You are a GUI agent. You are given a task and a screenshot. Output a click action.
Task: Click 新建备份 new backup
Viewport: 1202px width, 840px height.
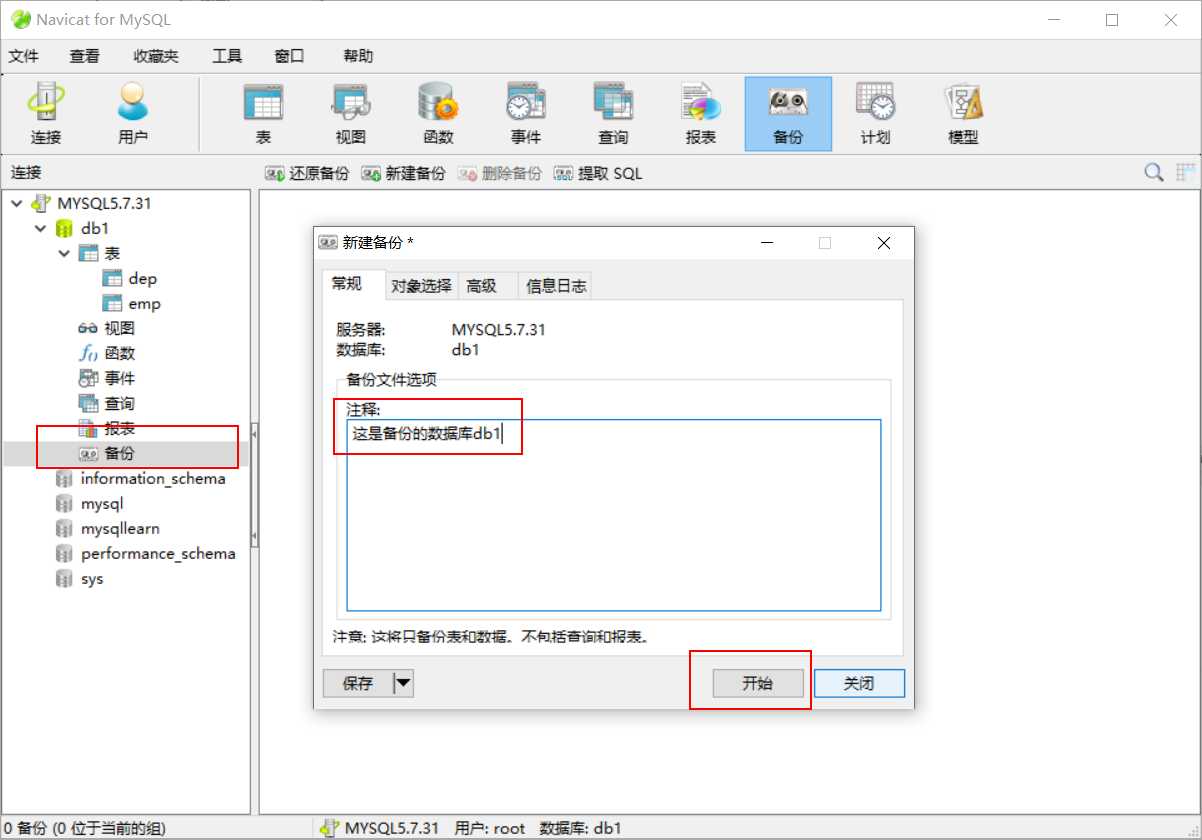[x=403, y=173]
